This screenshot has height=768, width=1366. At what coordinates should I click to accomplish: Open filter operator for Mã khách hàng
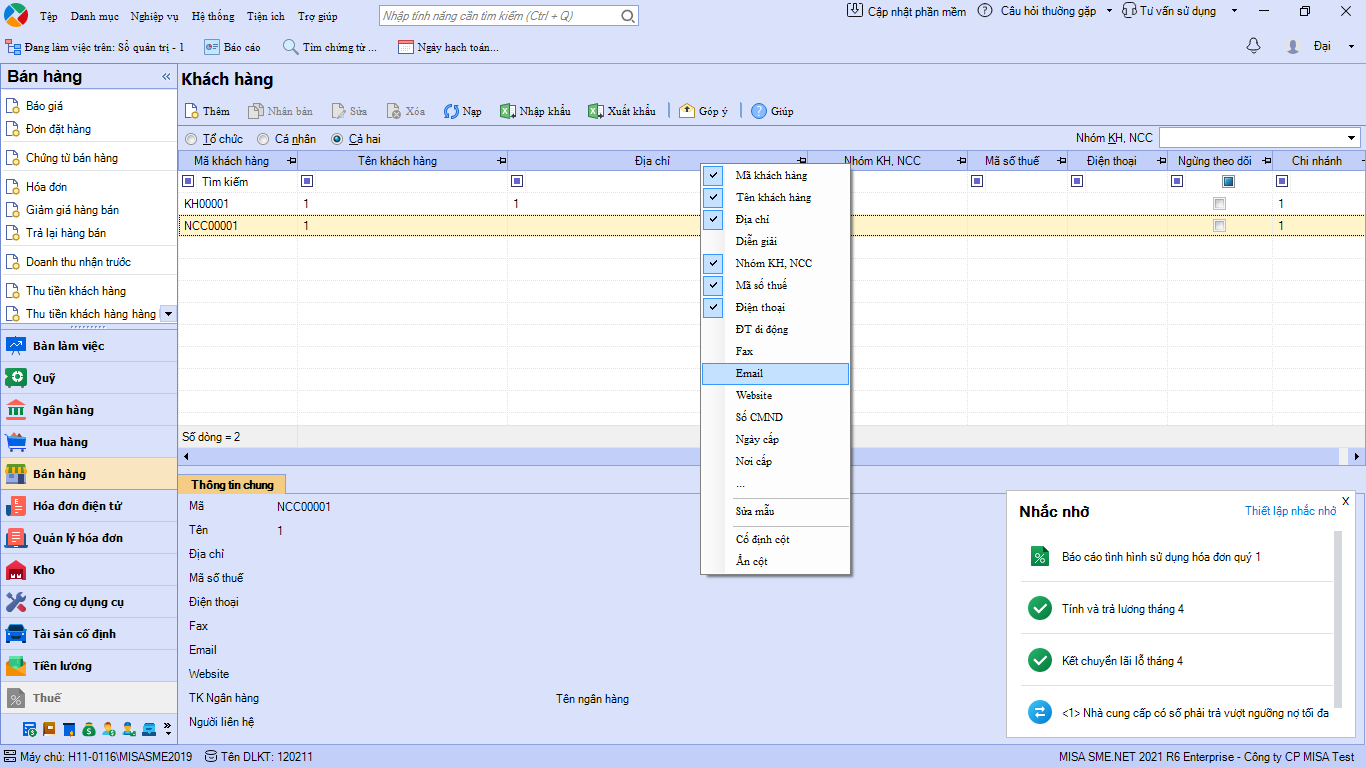click(188, 182)
